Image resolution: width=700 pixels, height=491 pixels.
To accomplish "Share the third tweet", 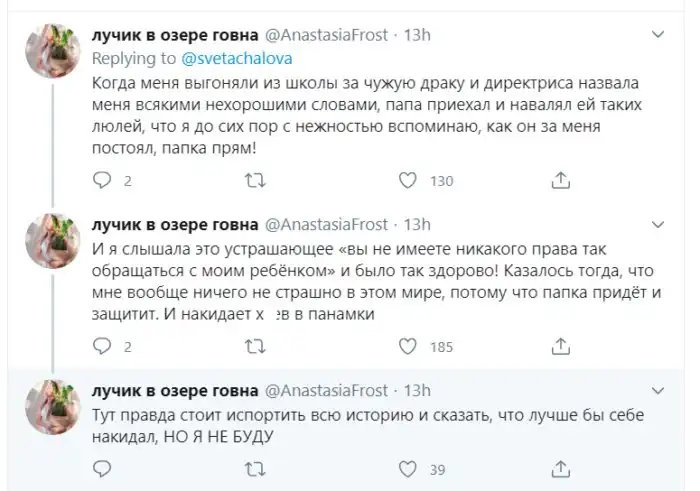I will click(562, 470).
